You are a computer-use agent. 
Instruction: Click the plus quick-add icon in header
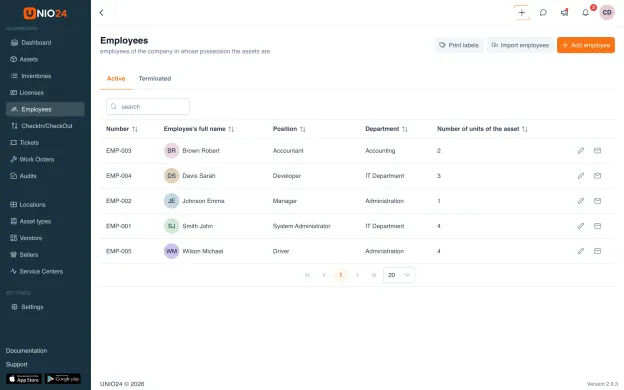(x=522, y=13)
